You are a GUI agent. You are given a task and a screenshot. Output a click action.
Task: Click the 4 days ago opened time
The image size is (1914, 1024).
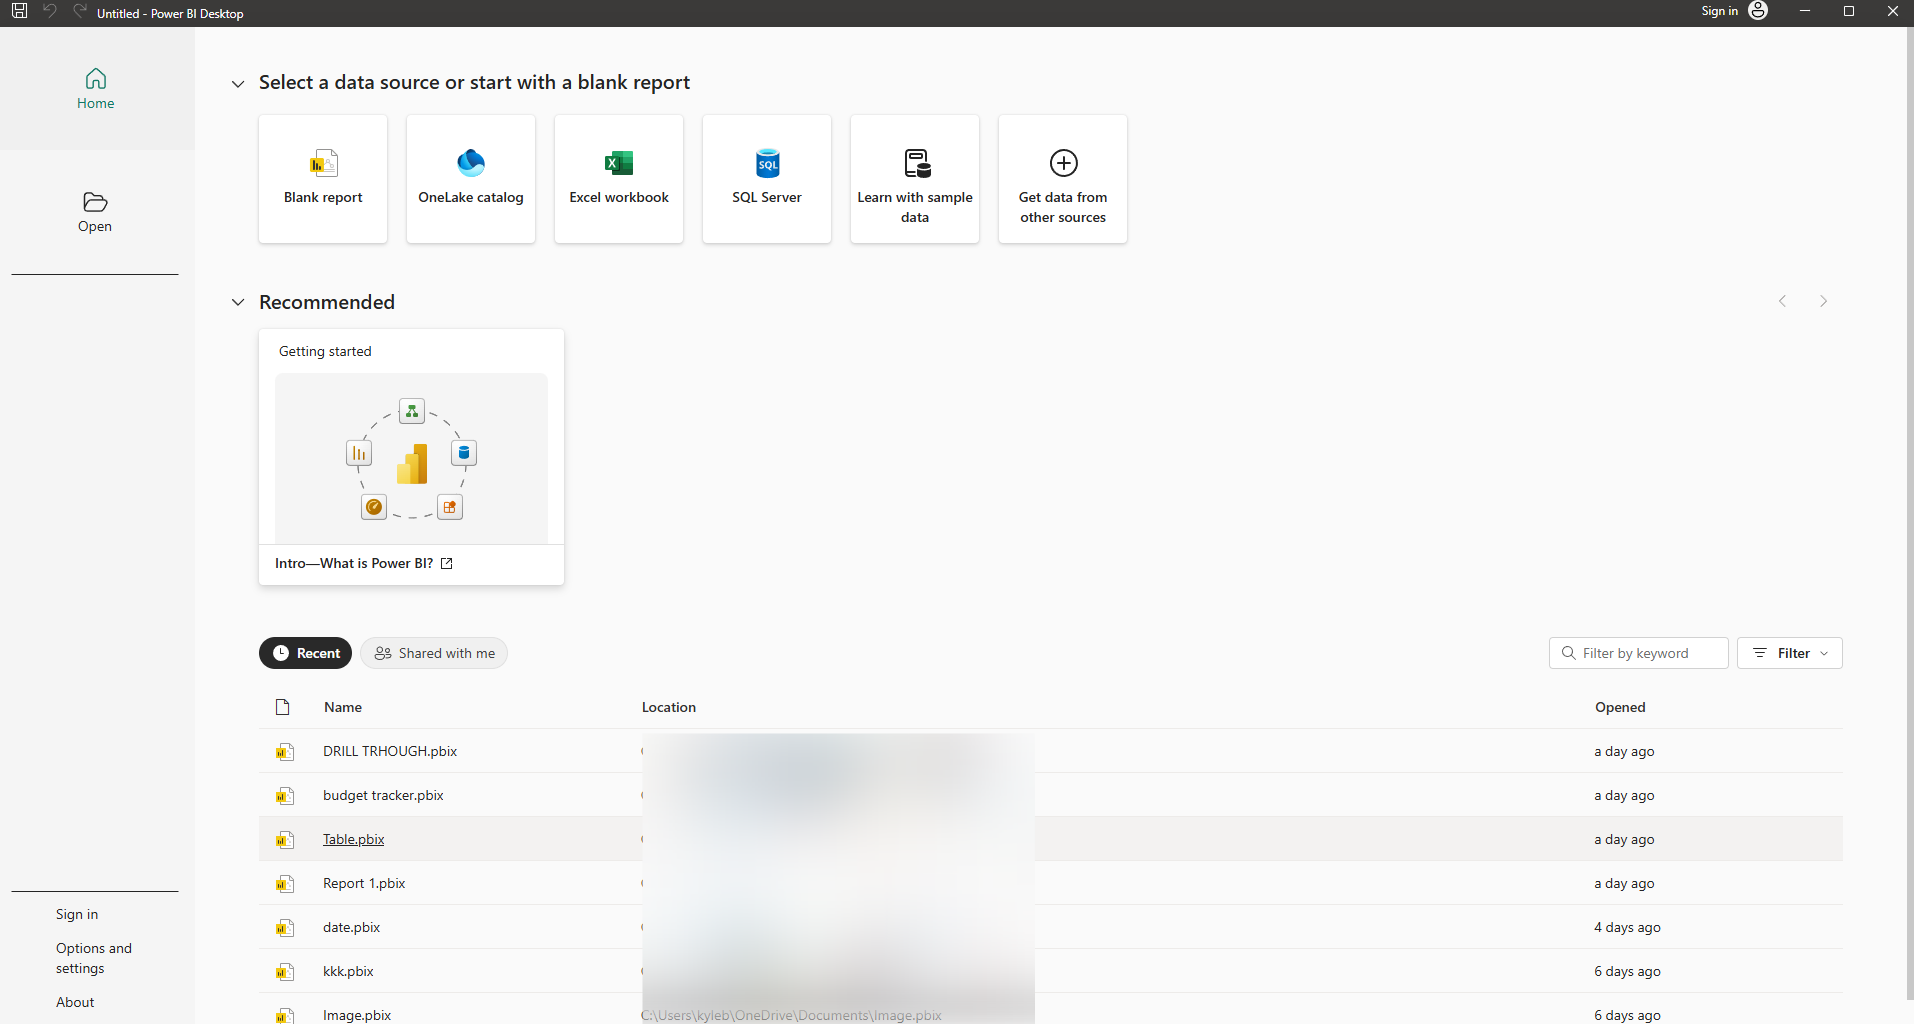coord(1627,927)
